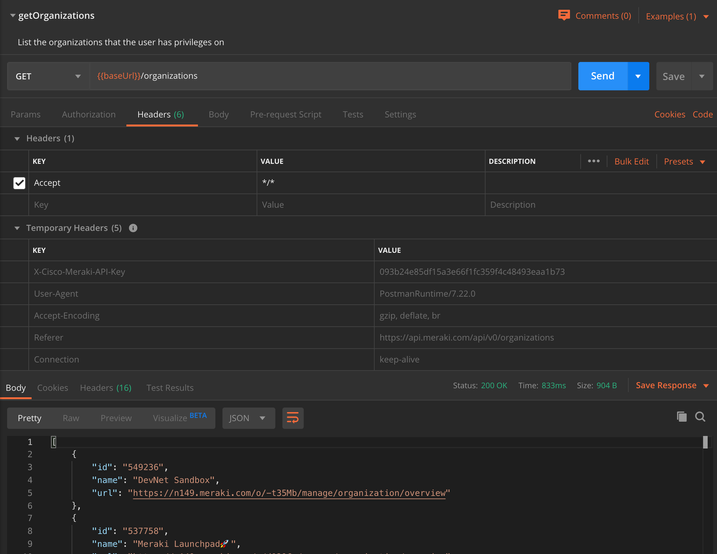The image size is (717, 554).
Task: Open search in response body
Action: pos(700,417)
